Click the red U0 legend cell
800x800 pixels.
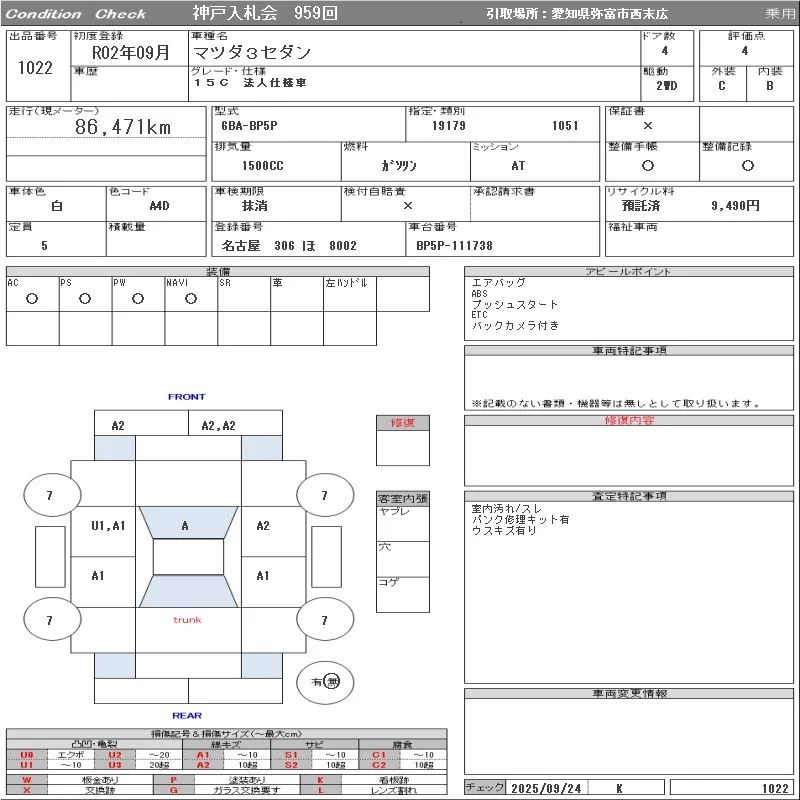pos(27,755)
